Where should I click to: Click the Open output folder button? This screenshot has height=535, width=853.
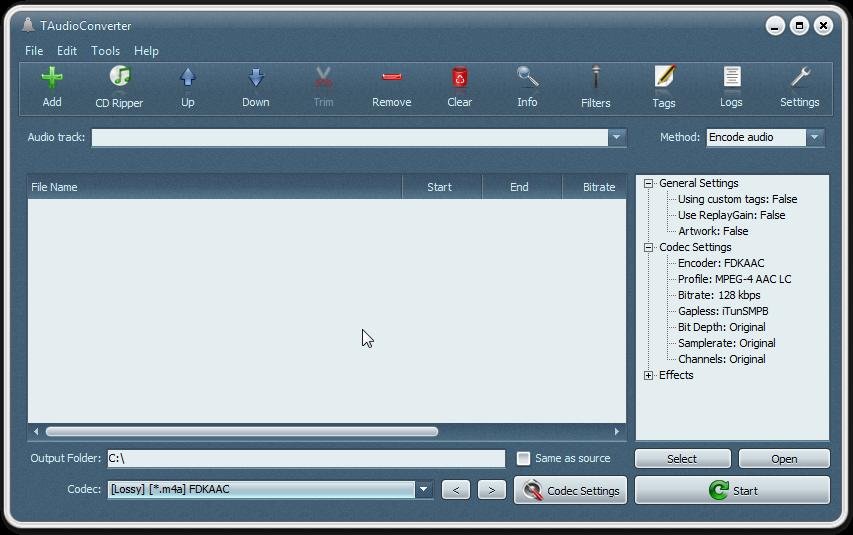(x=784, y=459)
